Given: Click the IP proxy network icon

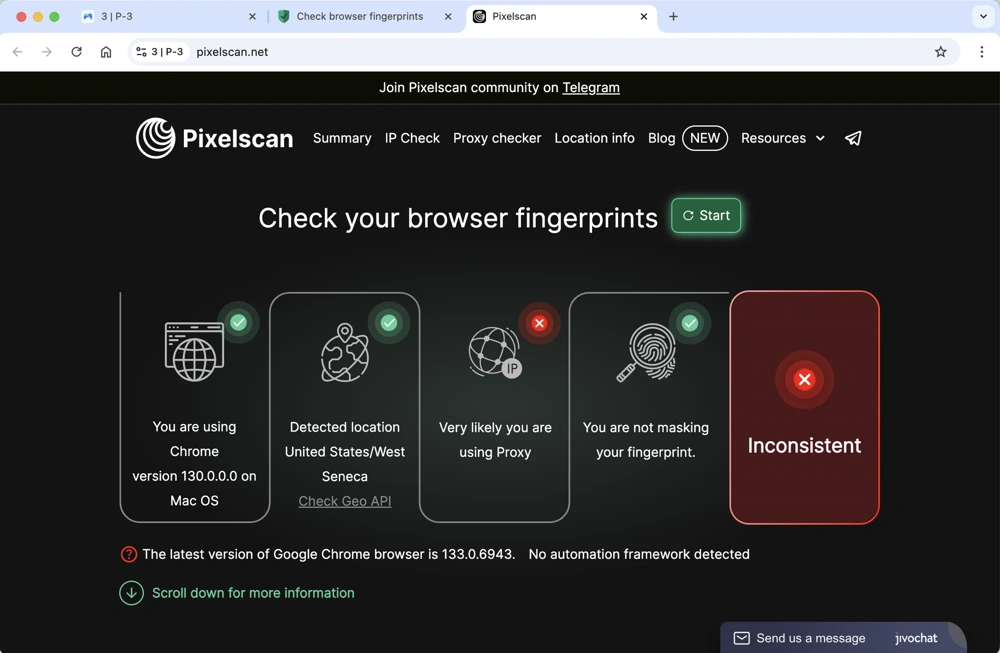Looking at the screenshot, I should click(495, 353).
